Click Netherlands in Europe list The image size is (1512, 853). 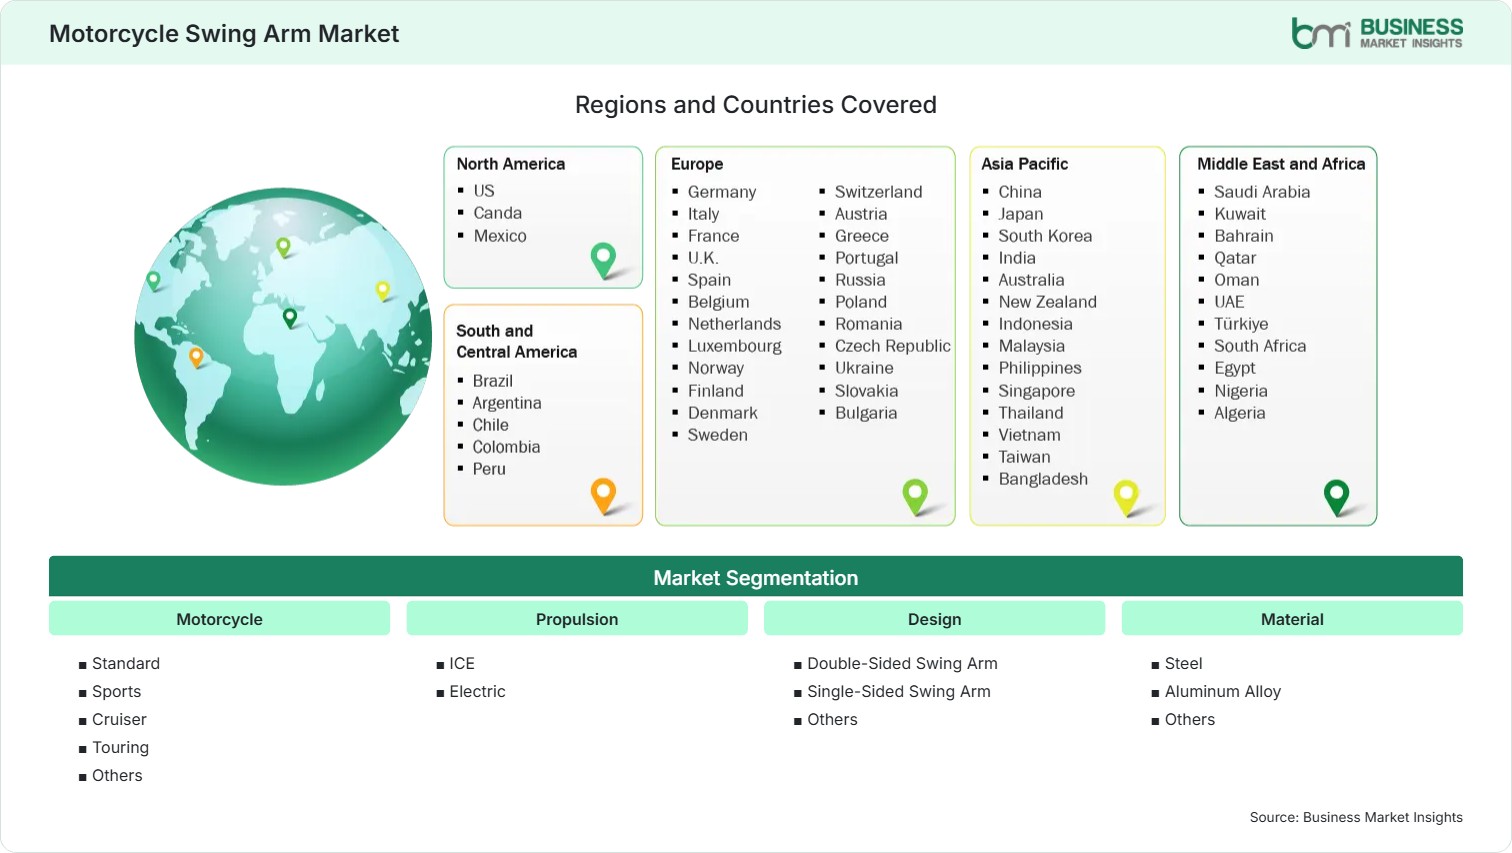(735, 324)
